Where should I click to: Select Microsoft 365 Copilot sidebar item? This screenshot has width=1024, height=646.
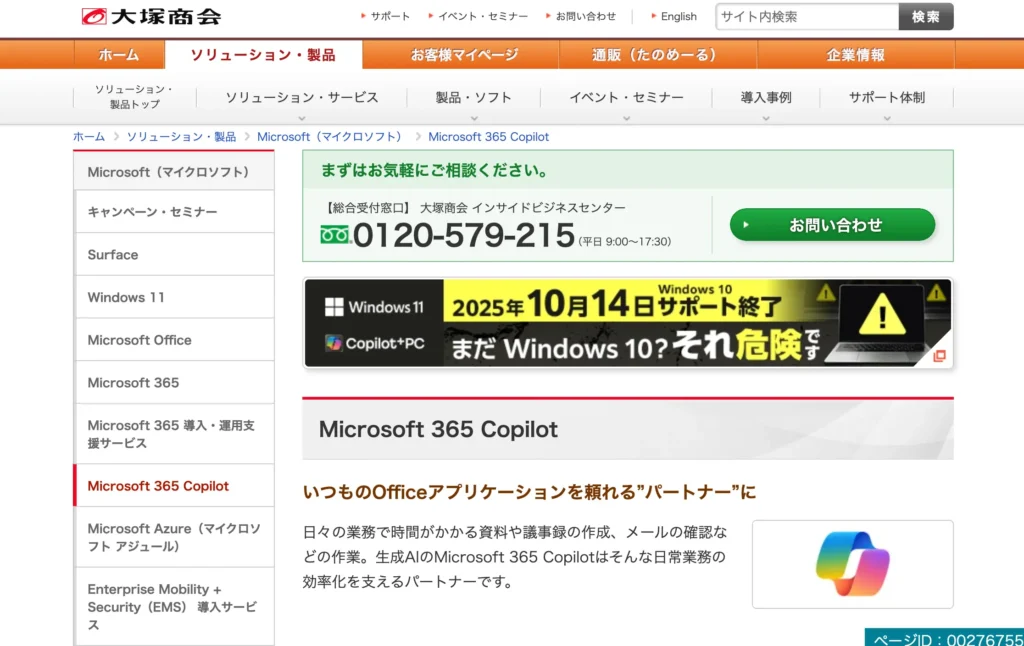(x=174, y=485)
